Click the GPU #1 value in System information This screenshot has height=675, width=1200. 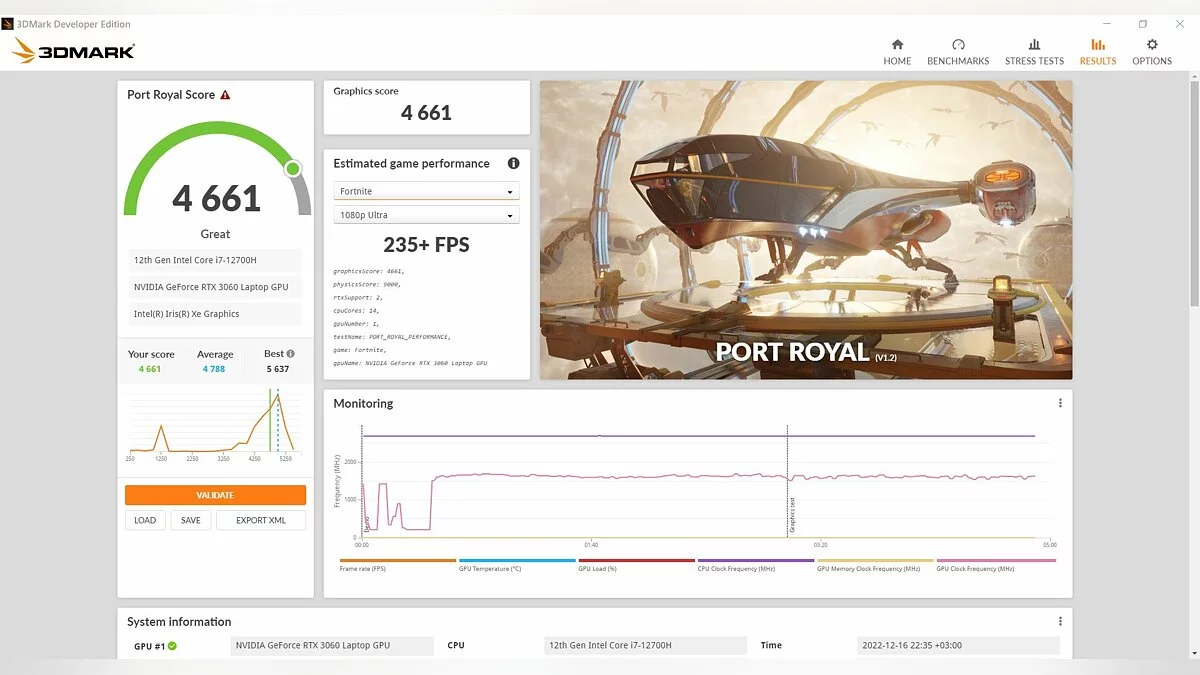pos(332,646)
